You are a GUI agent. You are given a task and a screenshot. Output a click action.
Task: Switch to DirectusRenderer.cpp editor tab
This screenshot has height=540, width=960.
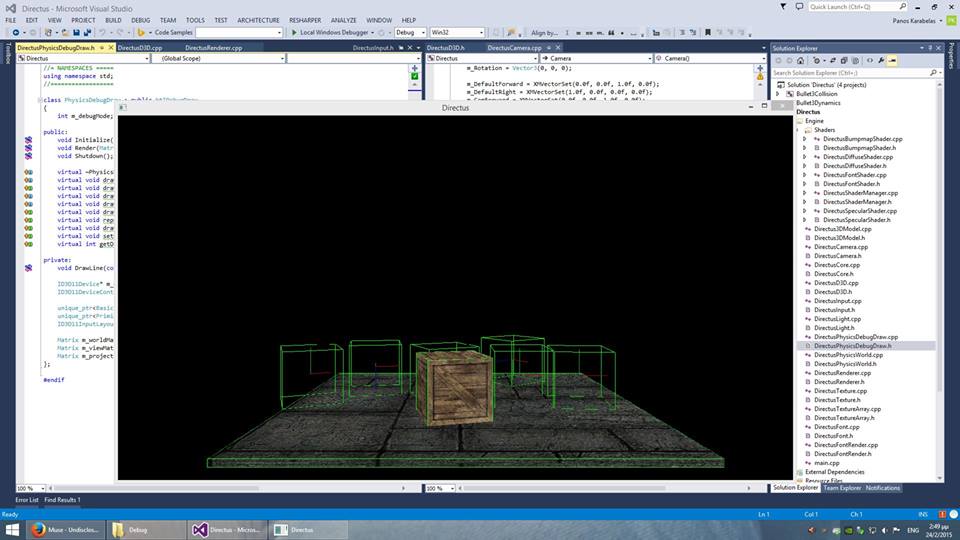[x=214, y=48]
